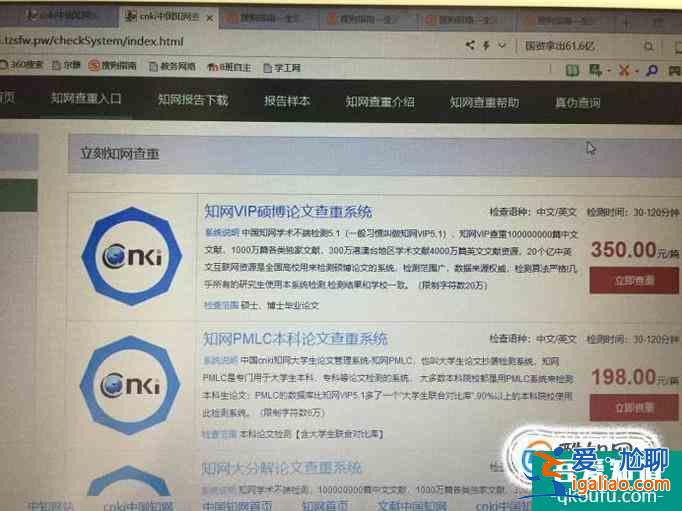Open 知网报告下载 in navigation menu
This screenshot has width=682, height=511.
[x=192, y=100]
